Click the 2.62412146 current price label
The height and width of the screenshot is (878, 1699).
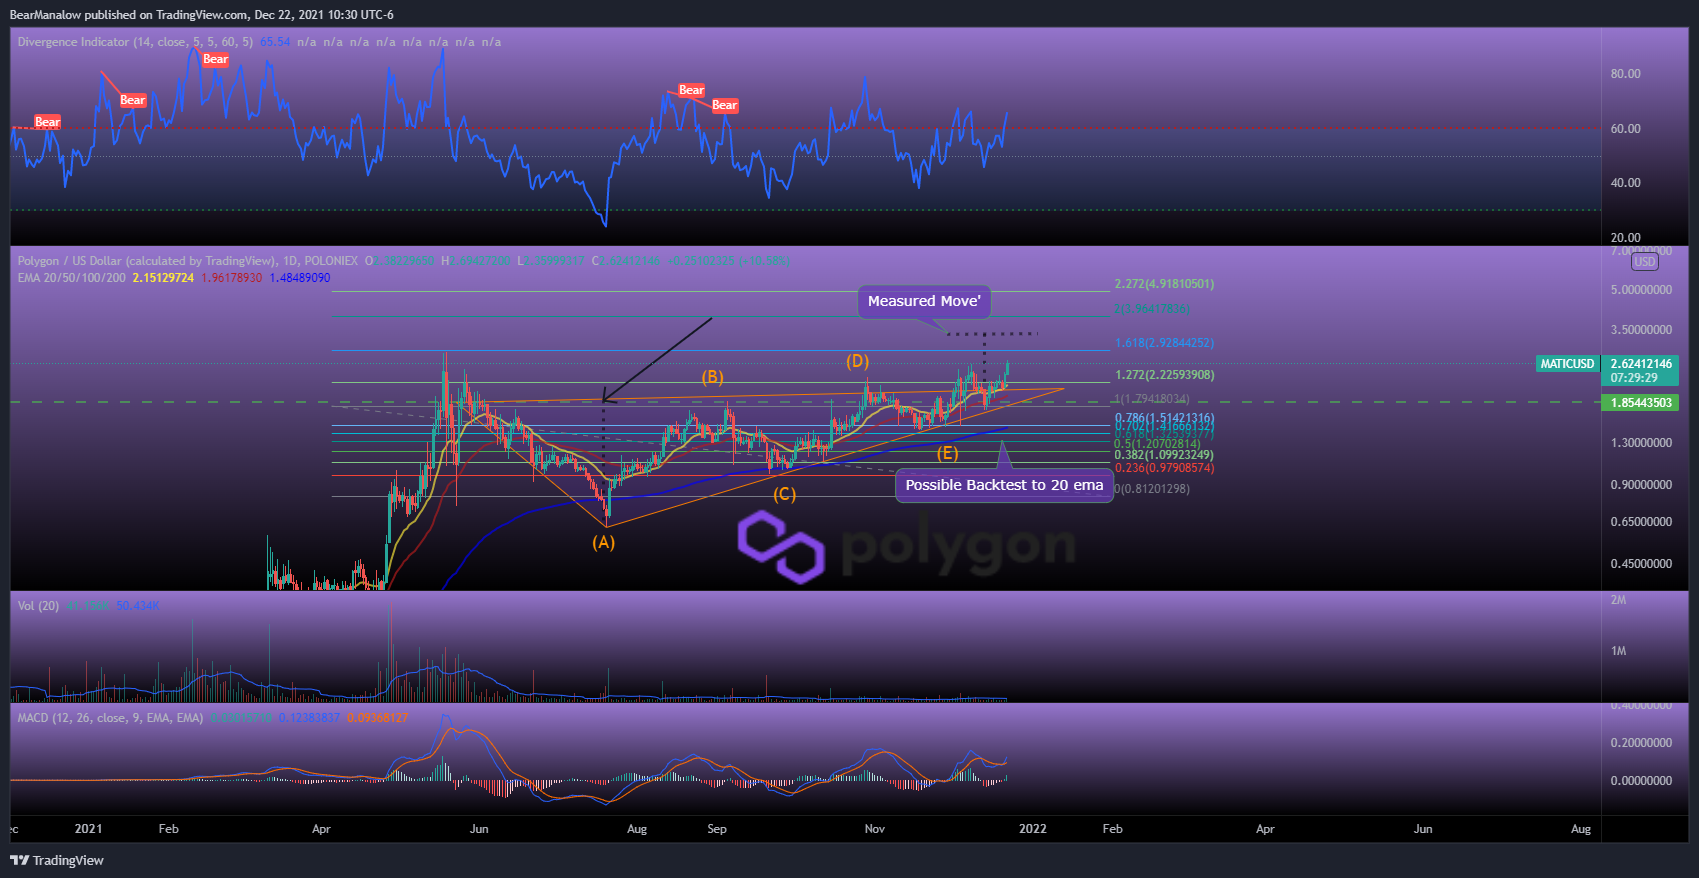(x=1641, y=364)
